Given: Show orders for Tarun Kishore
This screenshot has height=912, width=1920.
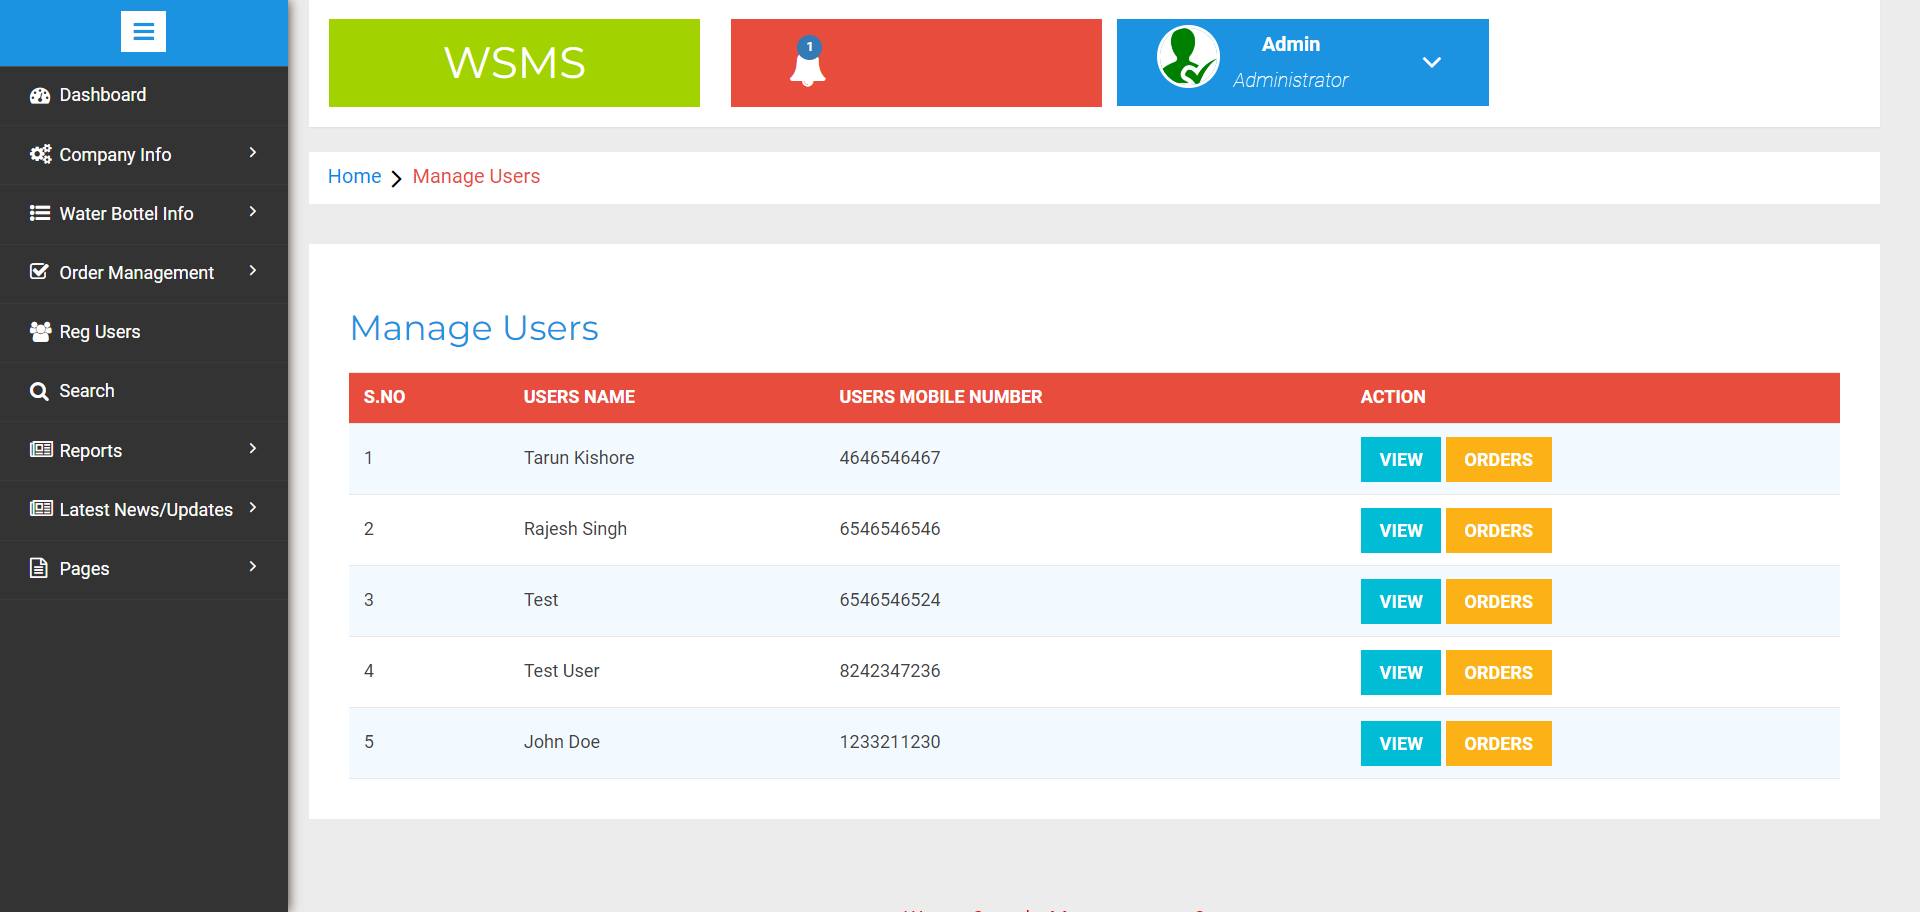Looking at the screenshot, I should [1498, 459].
